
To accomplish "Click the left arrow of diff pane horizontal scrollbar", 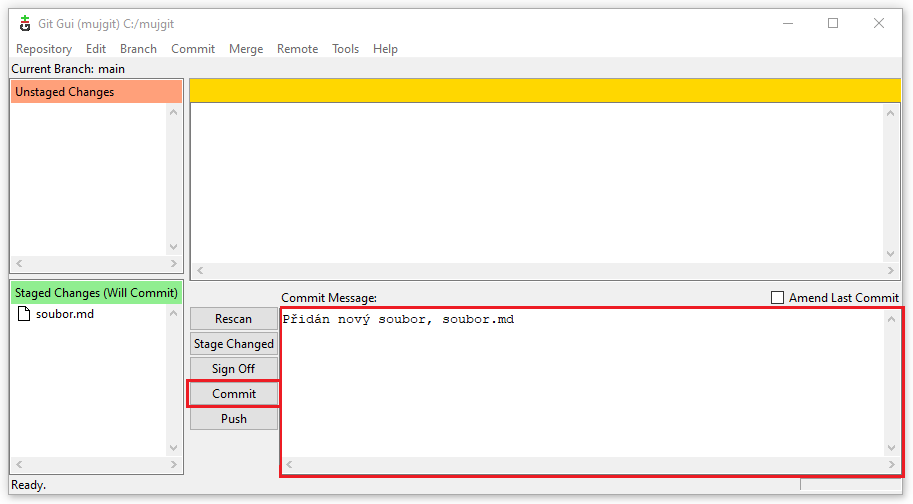I will (200, 270).
